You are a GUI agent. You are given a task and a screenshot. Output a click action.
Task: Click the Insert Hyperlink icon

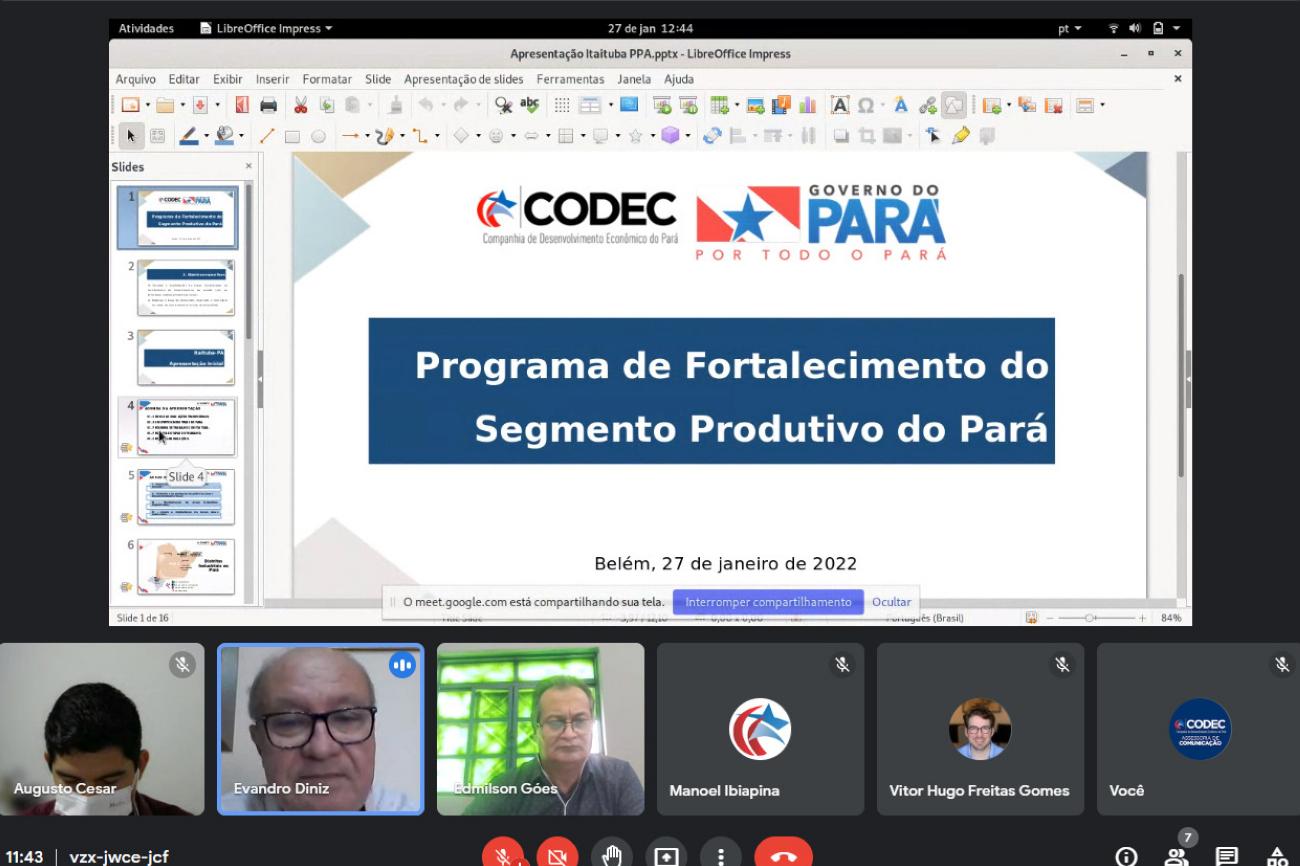(927, 105)
